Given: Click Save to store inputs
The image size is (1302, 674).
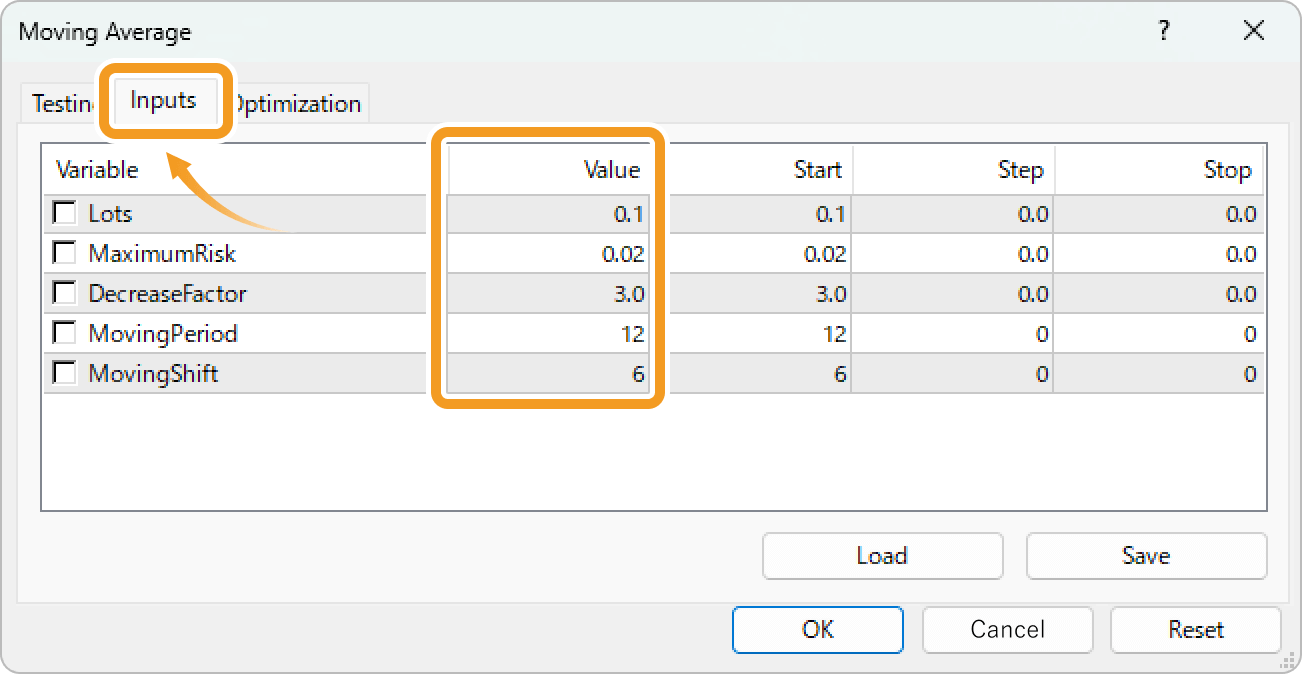Looking at the screenshot, I should tap(1146, 556).
